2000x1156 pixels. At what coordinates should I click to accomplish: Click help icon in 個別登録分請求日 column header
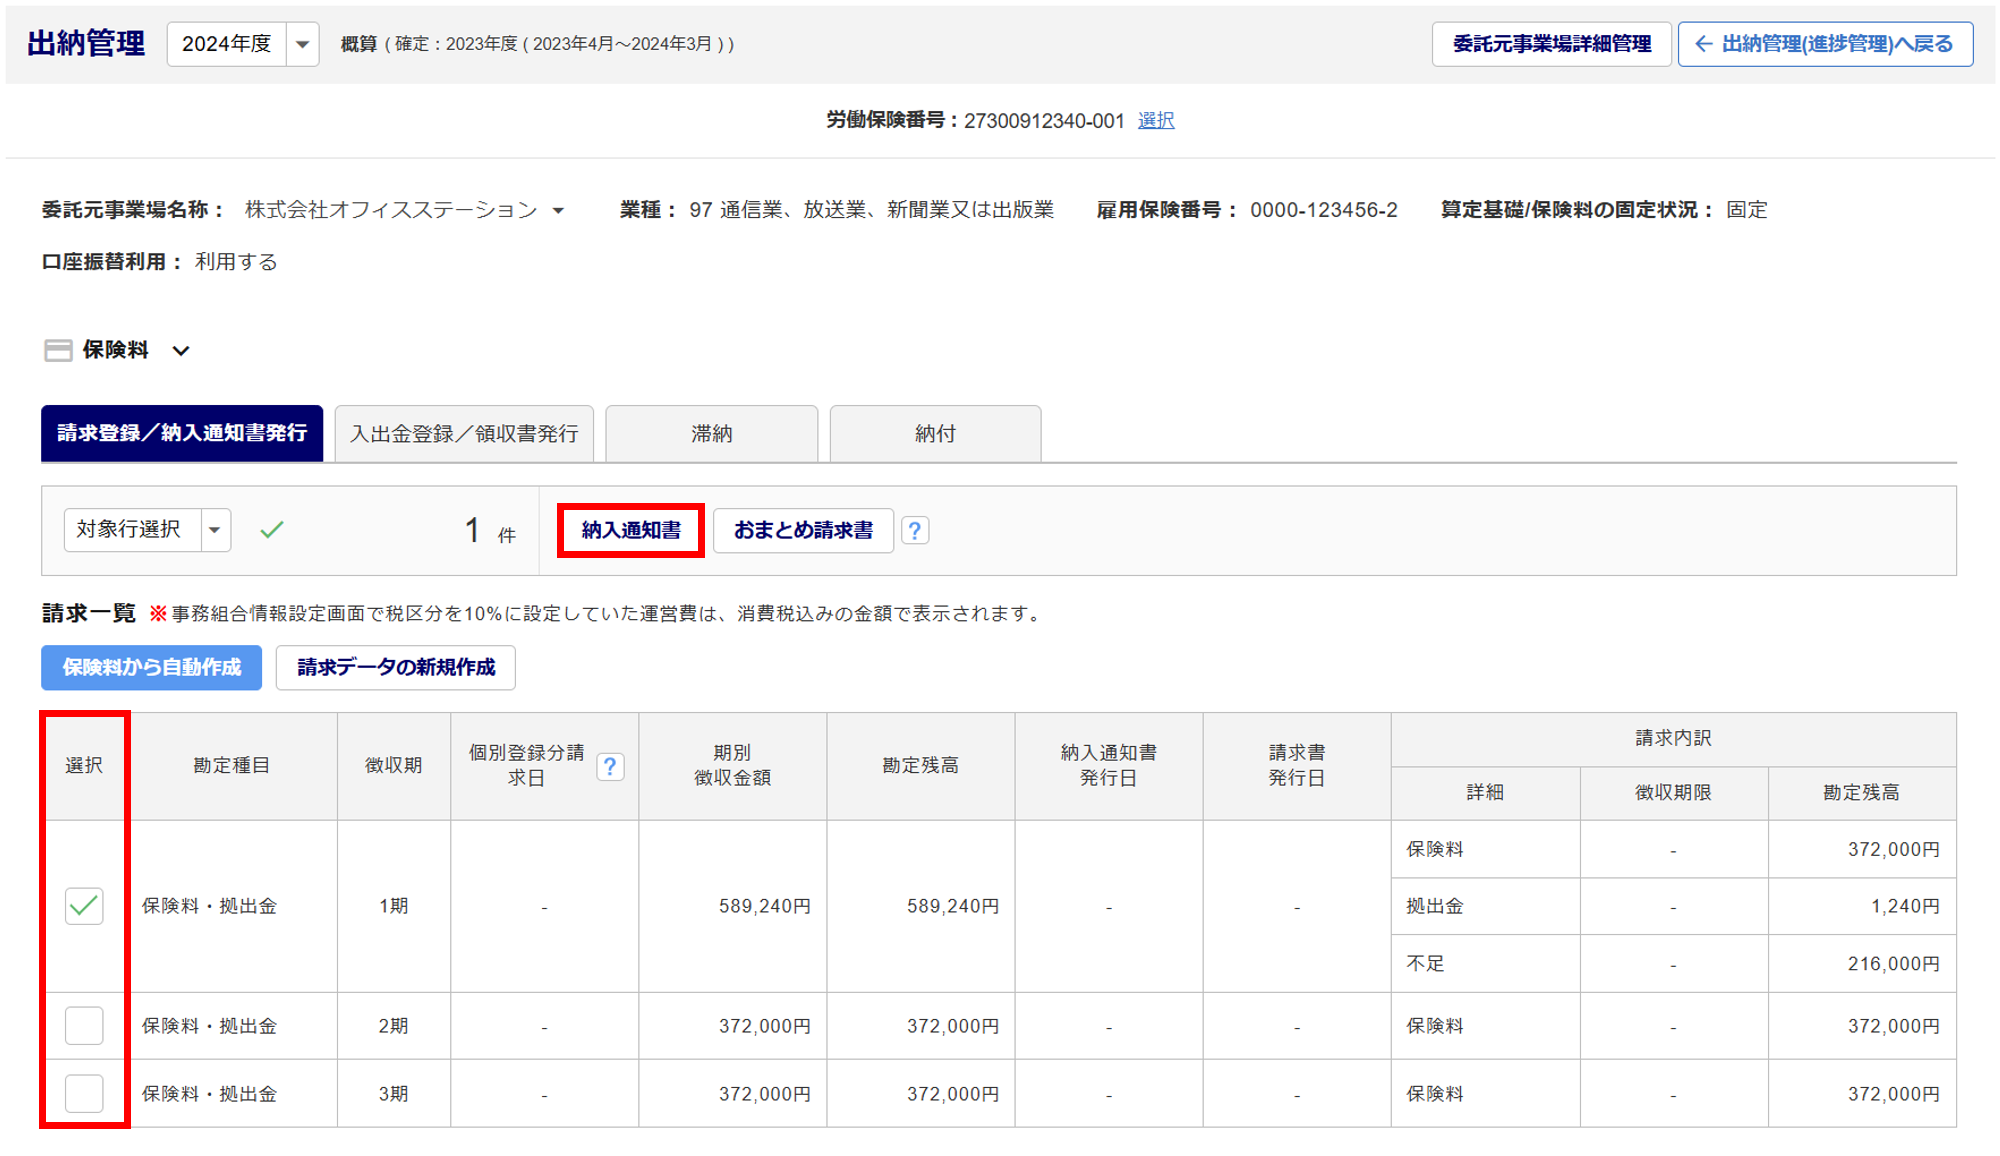pyautogui.click(x=610, y=767)
